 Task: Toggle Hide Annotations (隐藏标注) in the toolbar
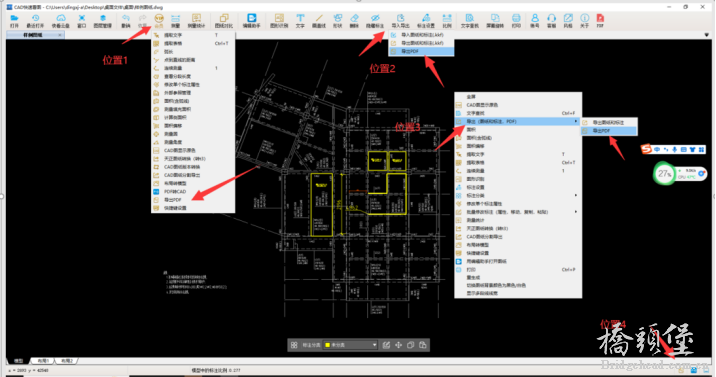pyautogui.click(x=375, y=21)
